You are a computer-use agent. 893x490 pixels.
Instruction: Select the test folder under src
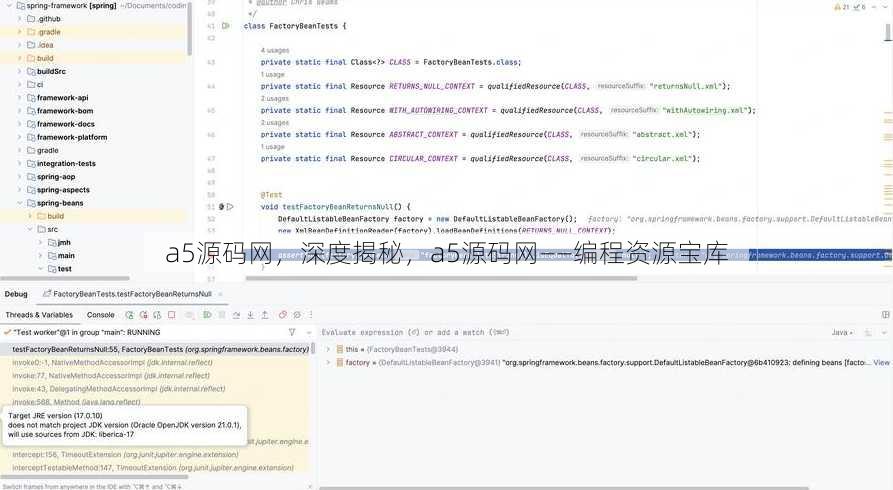64,269
